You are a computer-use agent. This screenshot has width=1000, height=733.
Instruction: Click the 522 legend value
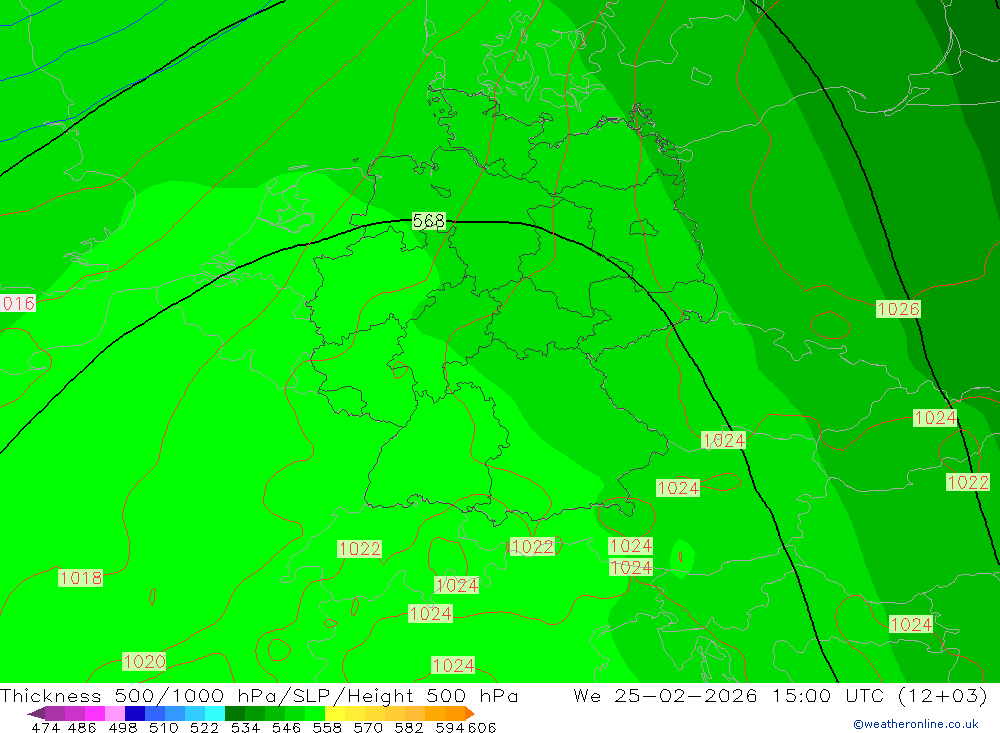(205, 728)
